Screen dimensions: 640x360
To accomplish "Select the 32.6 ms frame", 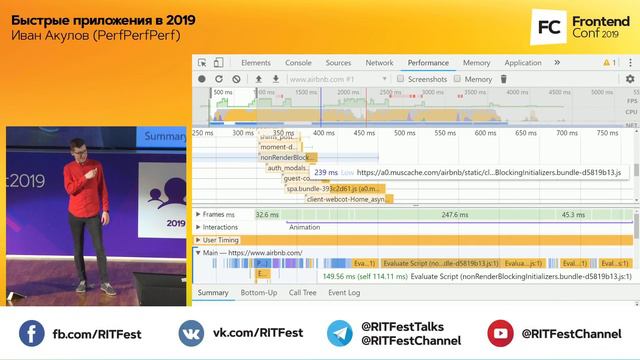I will click(267, 214).
